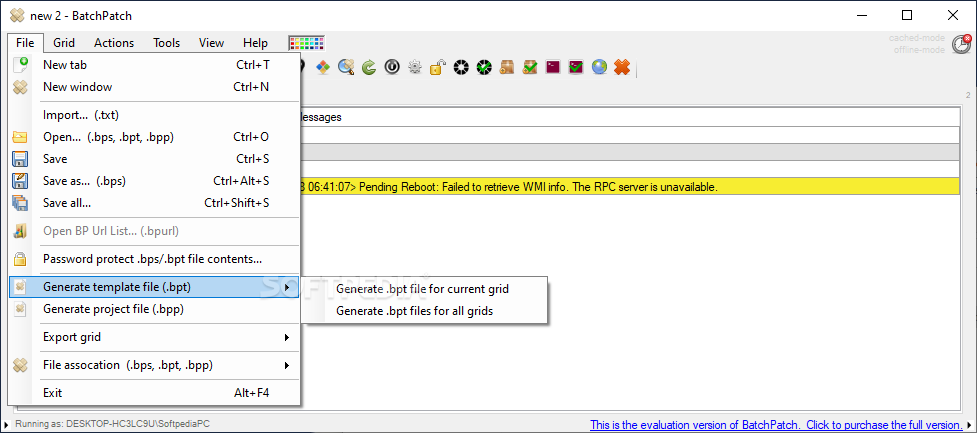The width and height of the screenshot is (977, 433).
Task: Click the plain black segmented wheel icon
Action: [x=461, y=67]
